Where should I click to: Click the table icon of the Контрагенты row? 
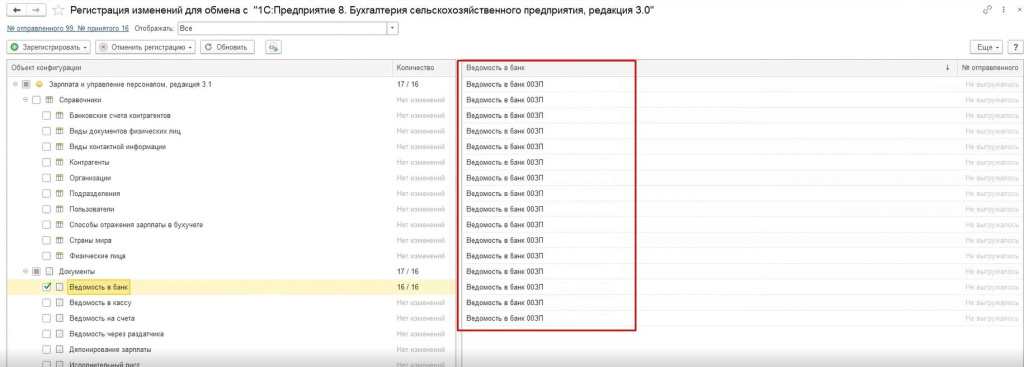[x=60, y=163]
